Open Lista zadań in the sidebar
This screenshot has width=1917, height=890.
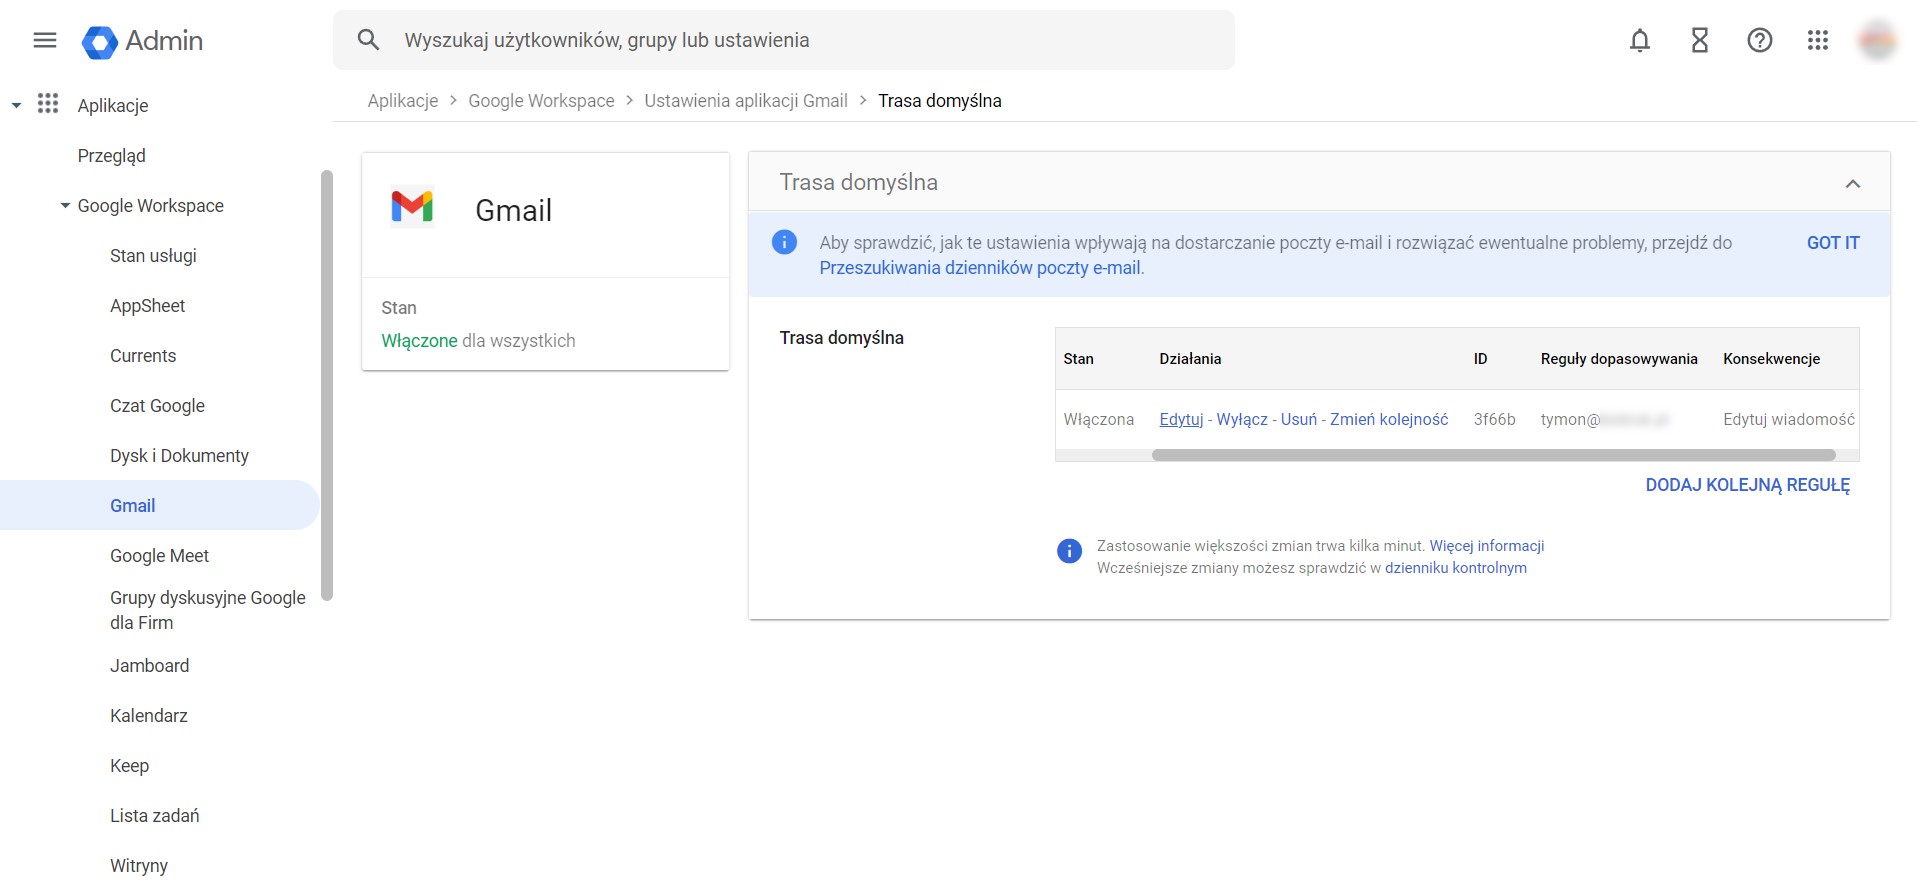(x=155, y=816)
